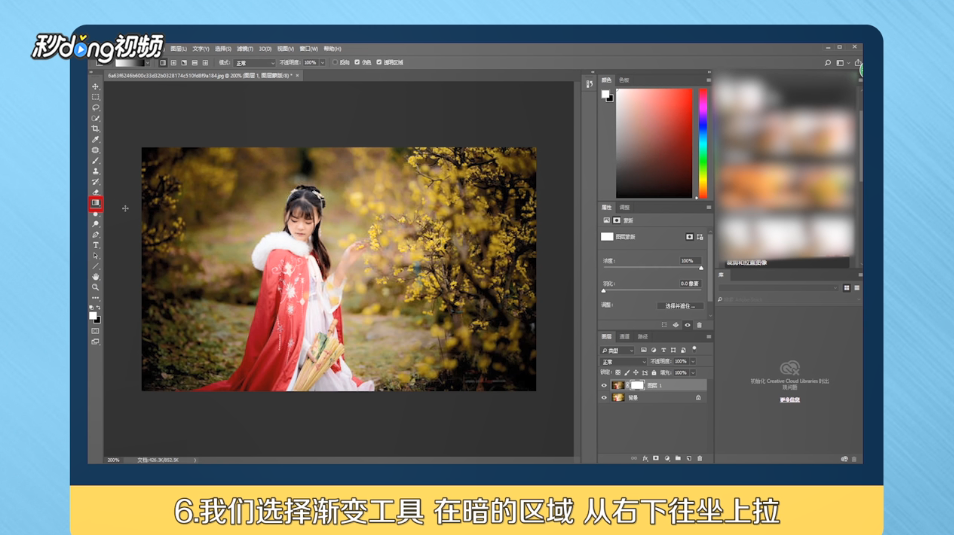Viewport: 954px width, 535px height.
Task: Enable the Reverse gradient checkbox
Action: click(335, 63)
